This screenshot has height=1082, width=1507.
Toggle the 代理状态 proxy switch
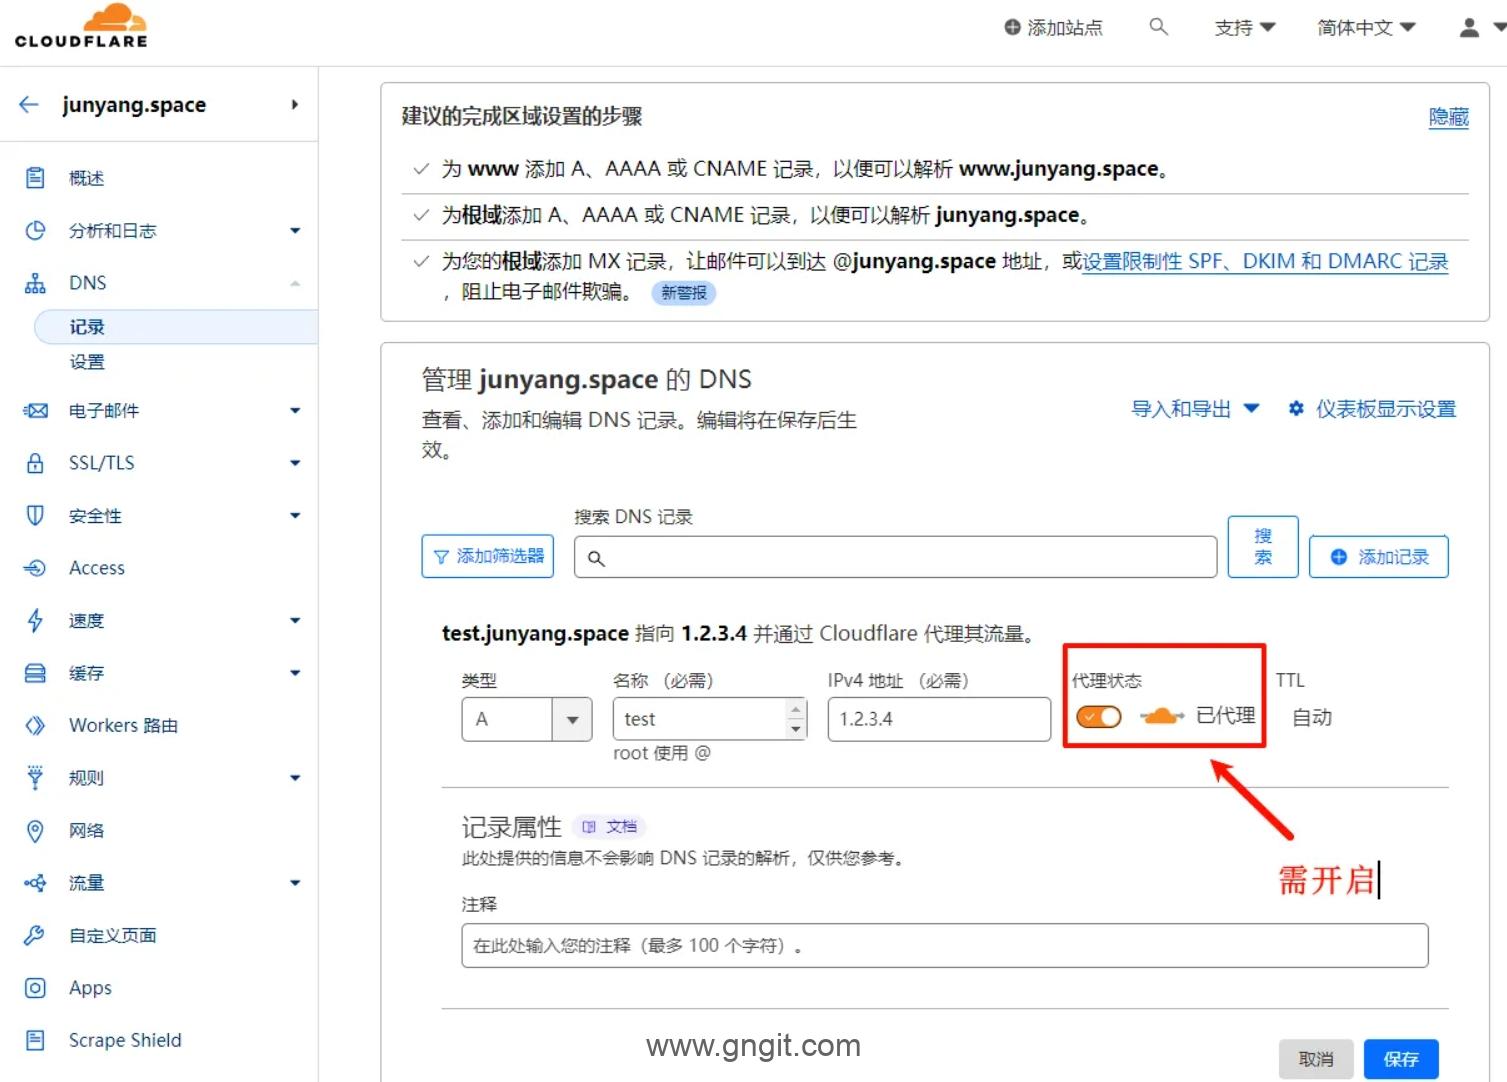[1099, 716]
